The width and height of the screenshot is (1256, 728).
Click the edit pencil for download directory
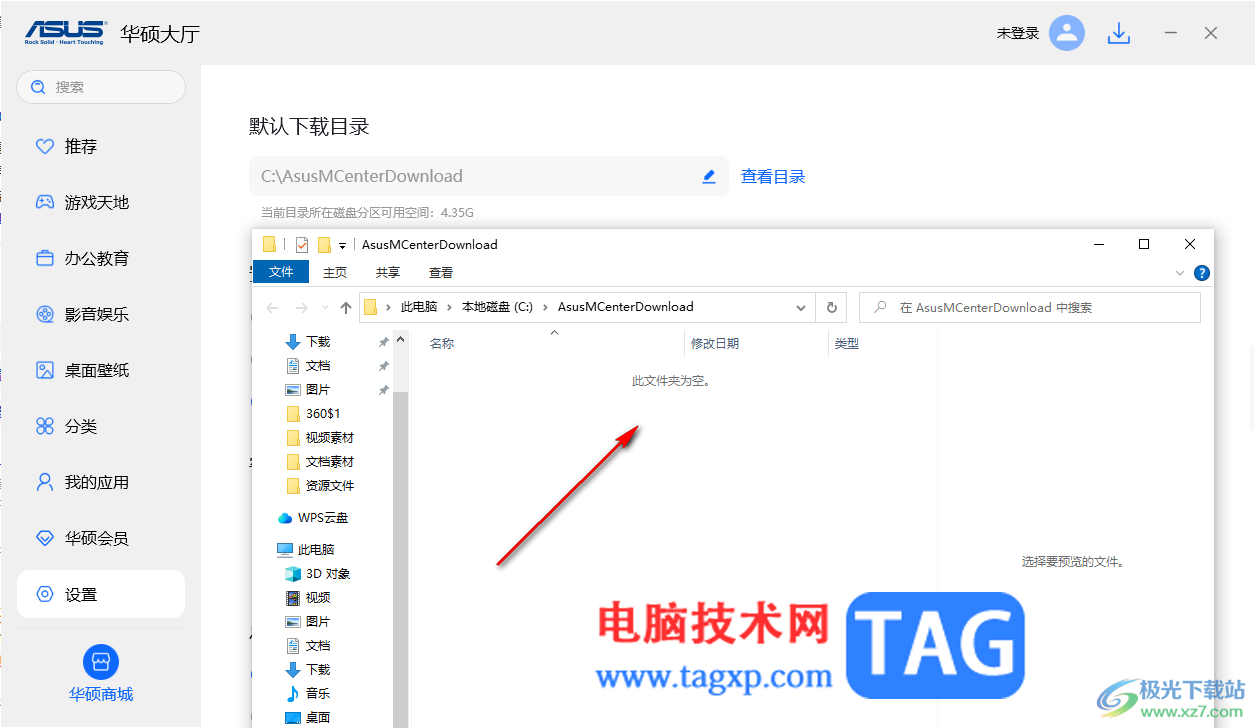[709, 176]
